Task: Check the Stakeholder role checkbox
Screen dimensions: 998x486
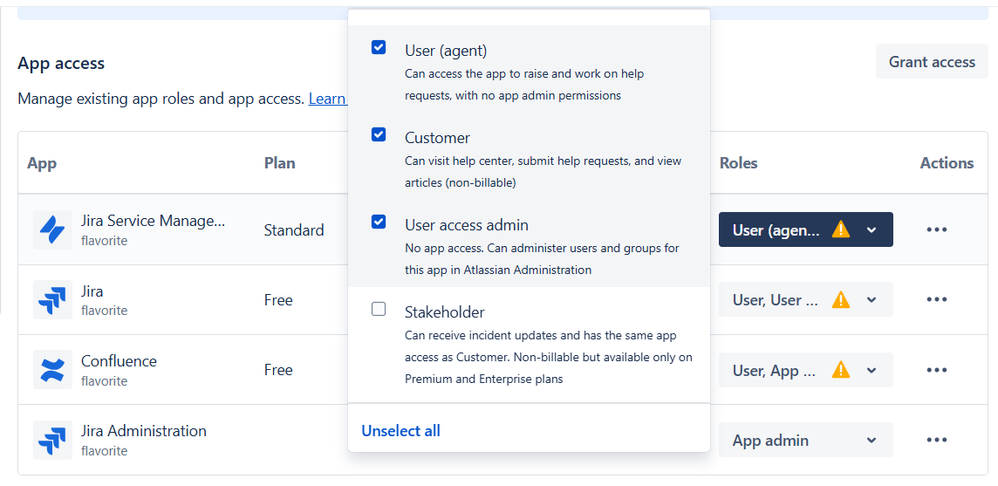Action: tap(379, 309)
